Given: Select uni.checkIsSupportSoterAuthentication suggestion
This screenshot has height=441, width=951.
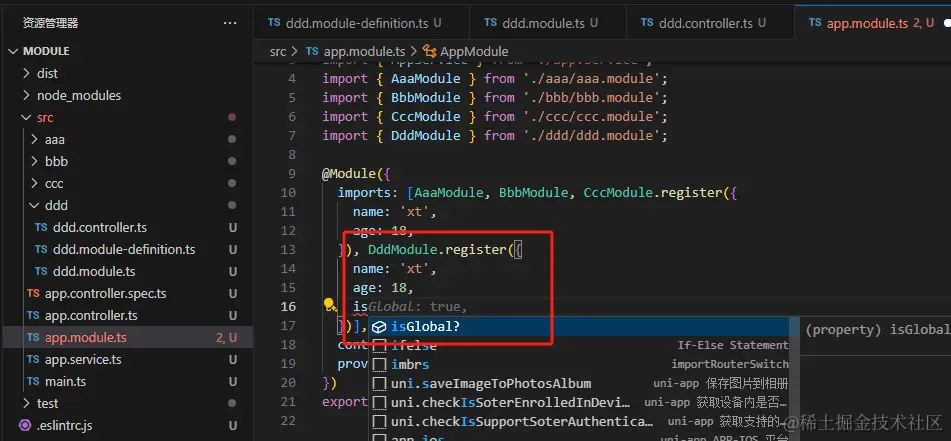Looking at the screenshot, I should click(579, 421).
